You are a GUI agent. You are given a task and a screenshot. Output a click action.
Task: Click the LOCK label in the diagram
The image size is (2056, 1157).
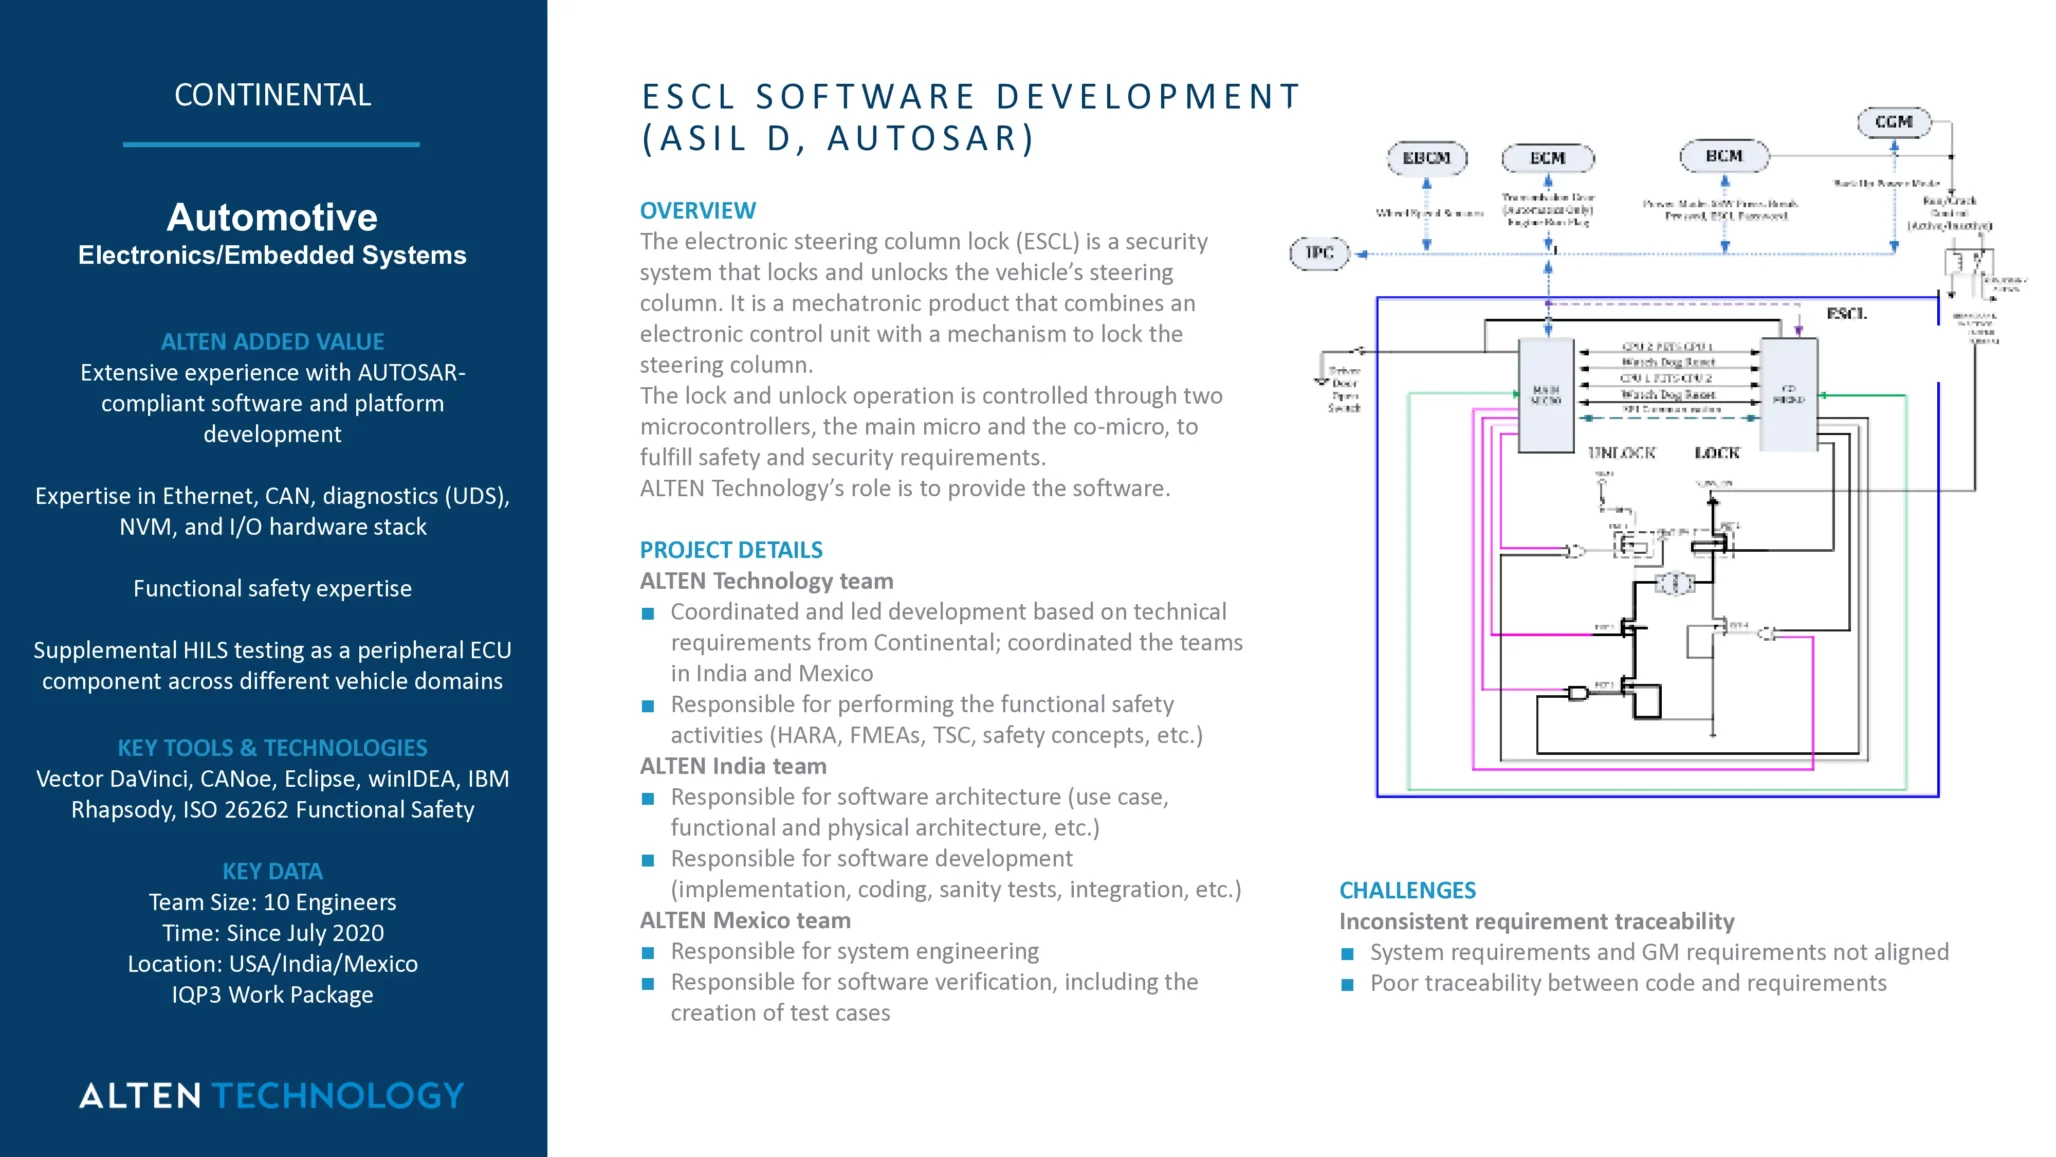(x=1717, y=453)
